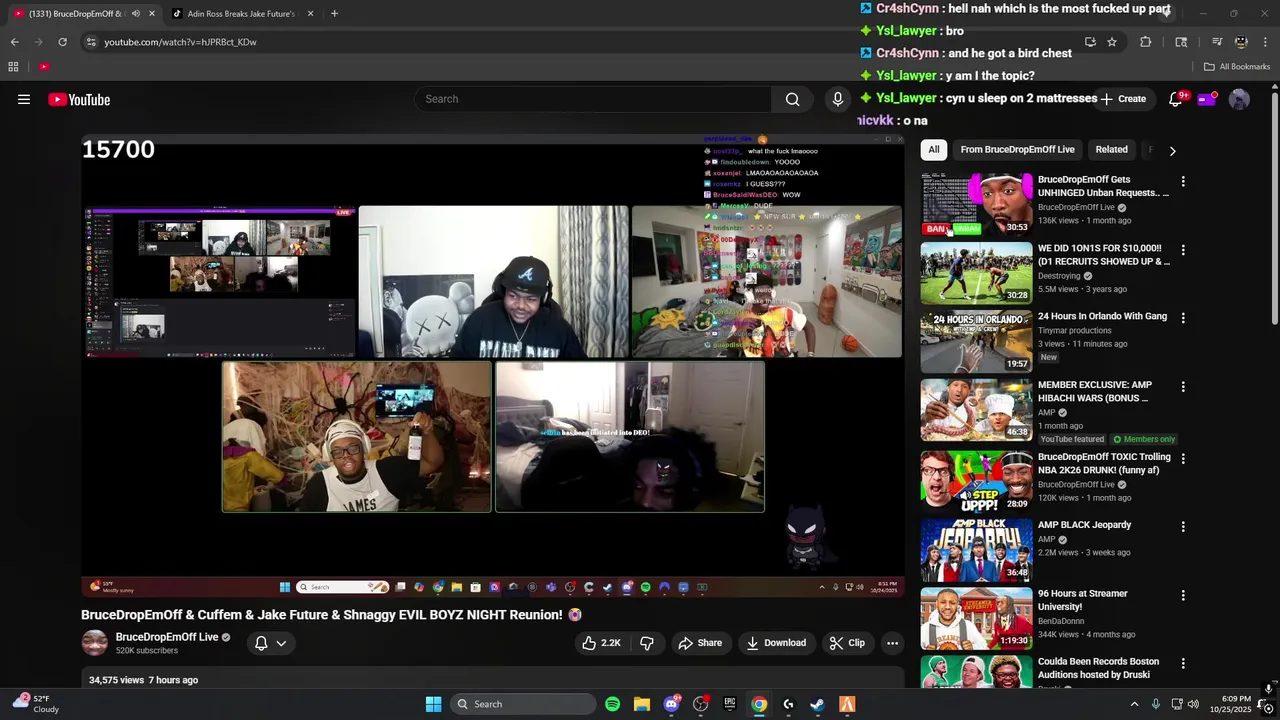Screen dimensions: 1280x720
Task: Mute the playing YouTube tab audio
Action: coord(135,13)
